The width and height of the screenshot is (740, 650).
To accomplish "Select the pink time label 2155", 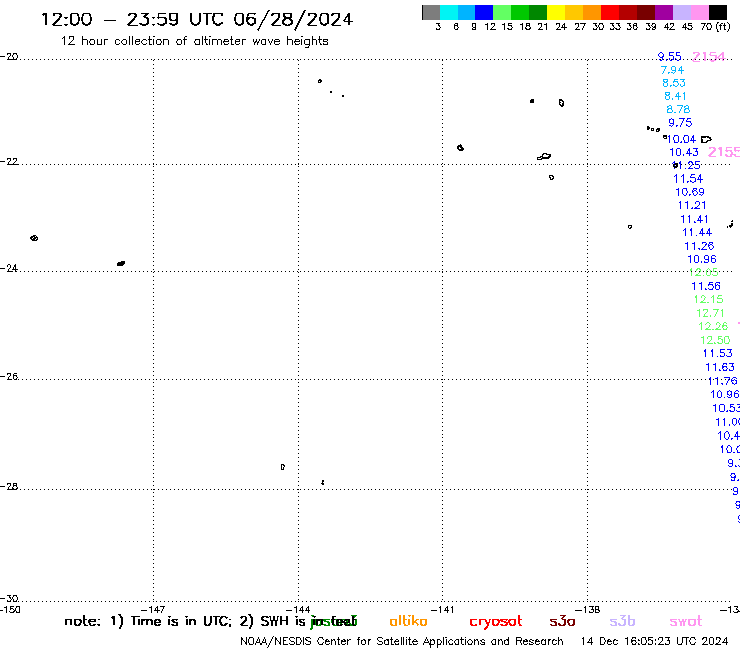I will coord(724,152).
